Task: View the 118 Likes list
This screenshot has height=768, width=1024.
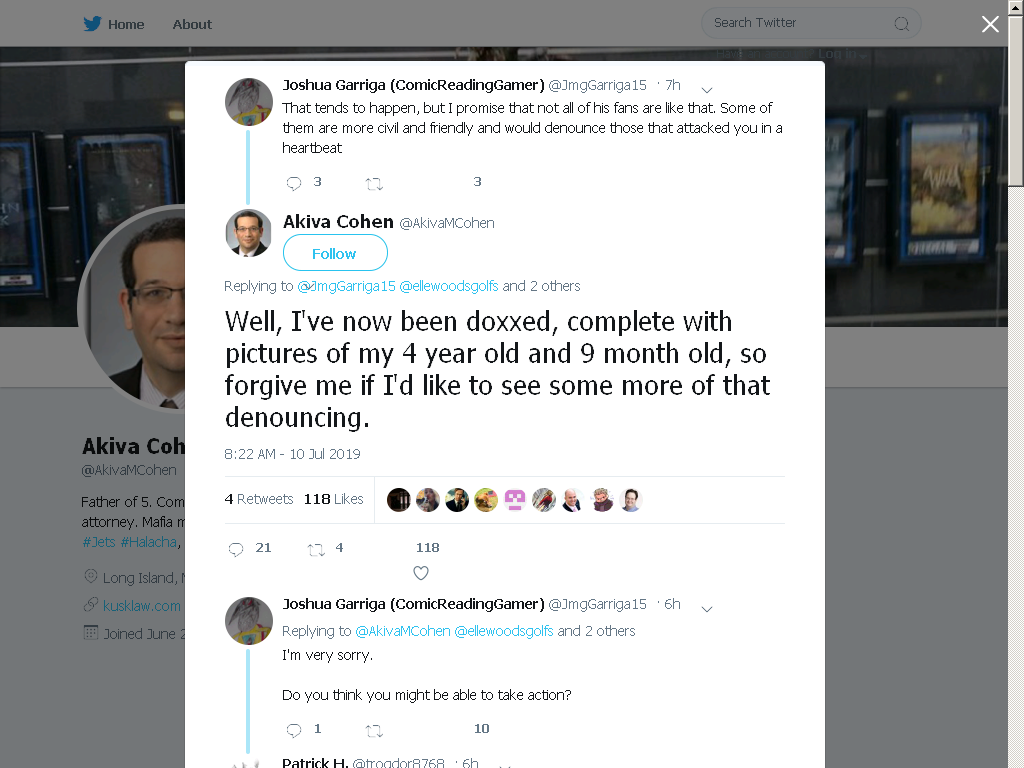Action: pos(333,499)
